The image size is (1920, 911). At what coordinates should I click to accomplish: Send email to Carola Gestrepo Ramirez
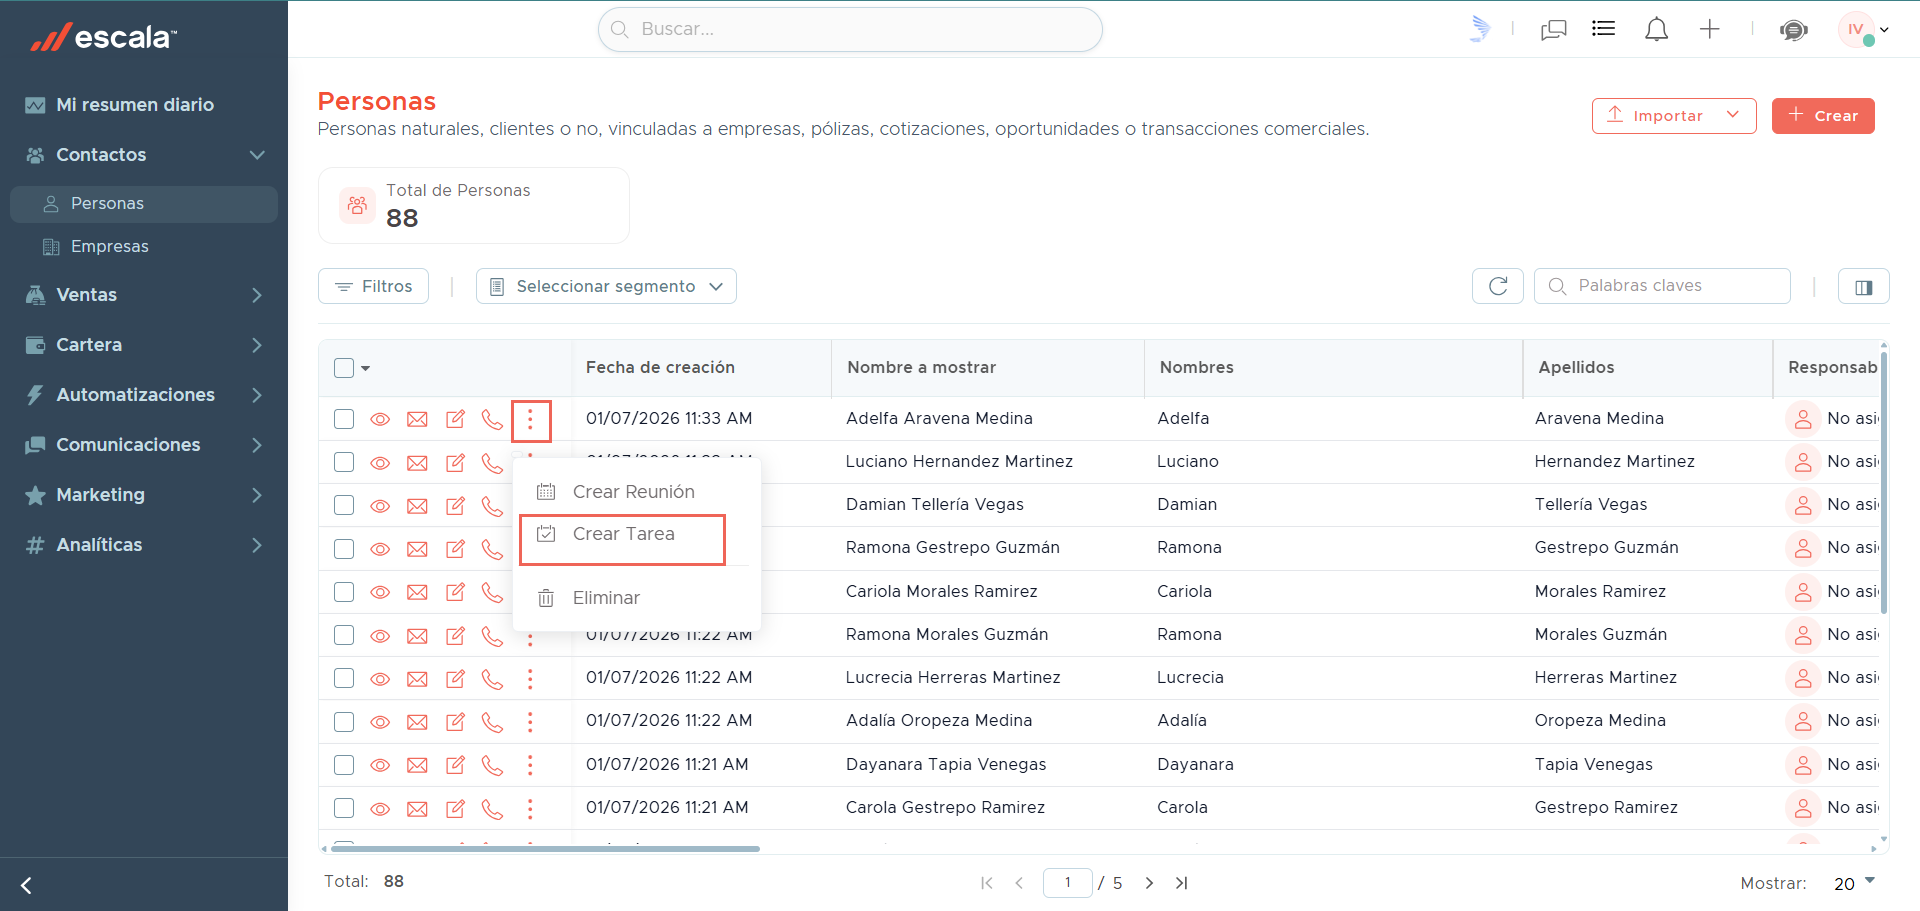click(x=417, y=808)
